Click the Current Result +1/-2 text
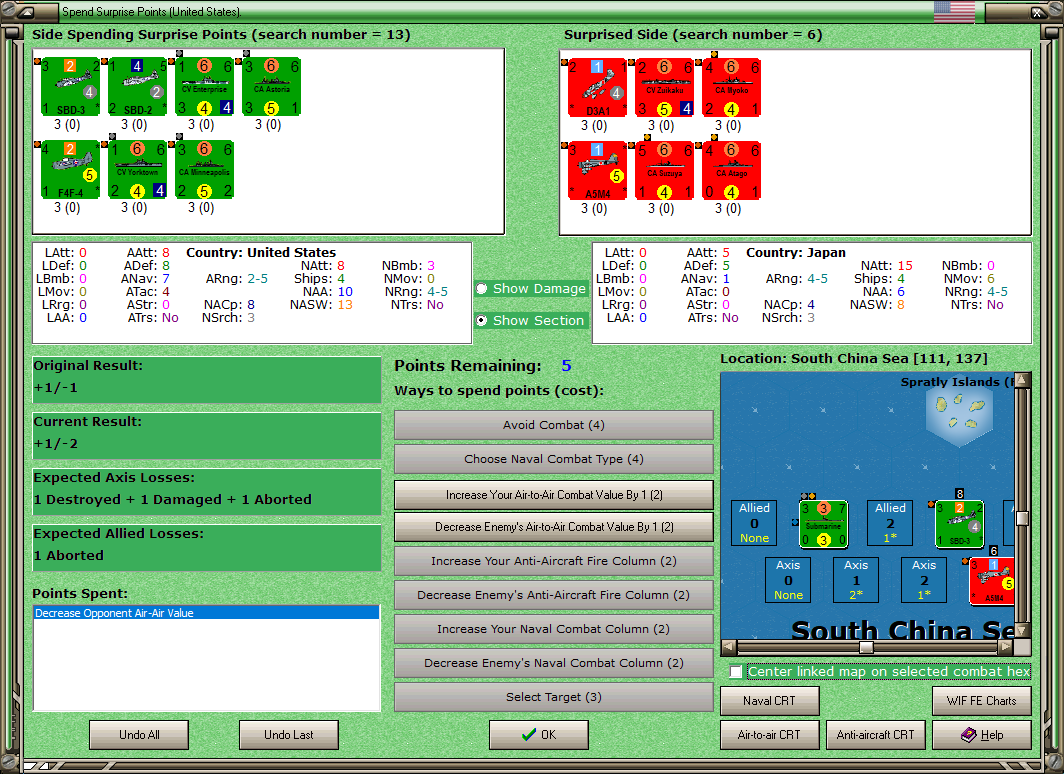 56,444
